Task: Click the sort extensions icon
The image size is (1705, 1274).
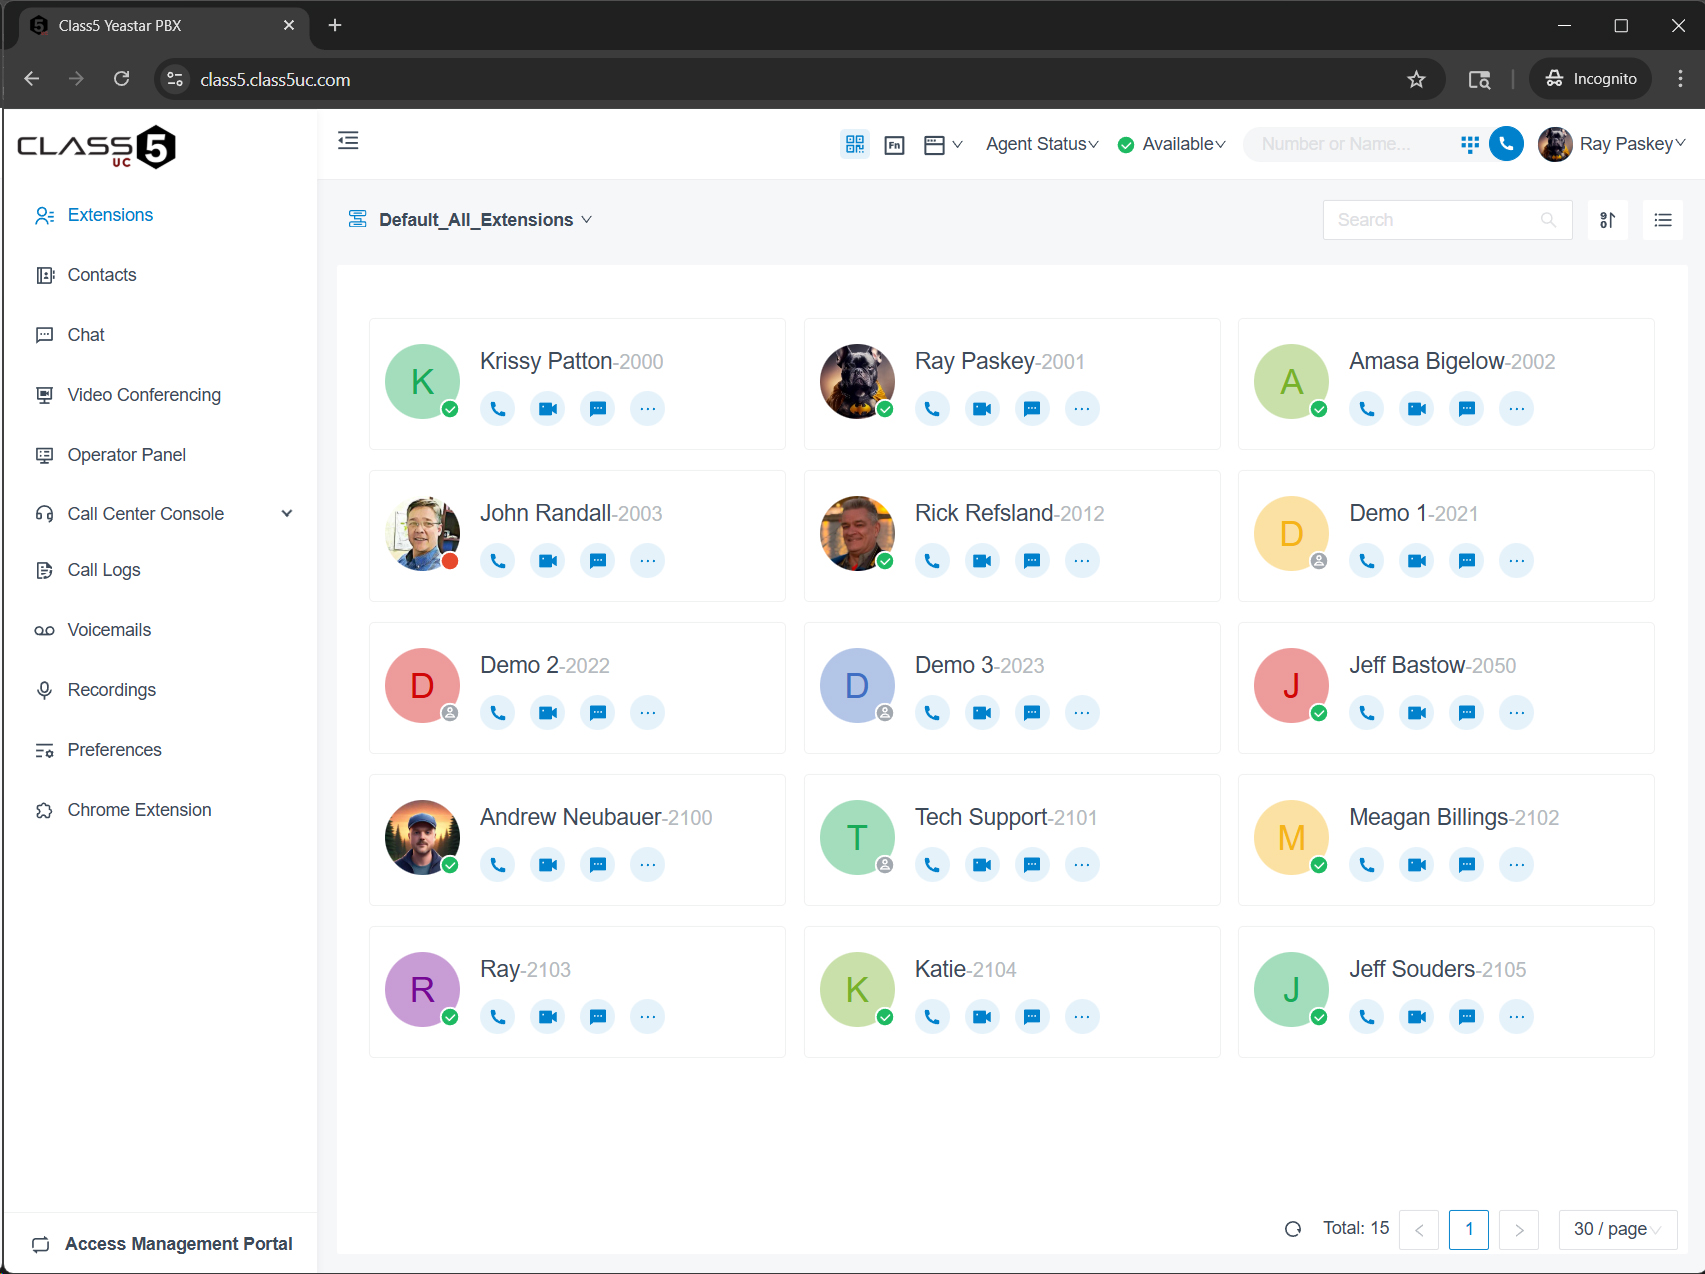Action: click(x=1607, y=220)
